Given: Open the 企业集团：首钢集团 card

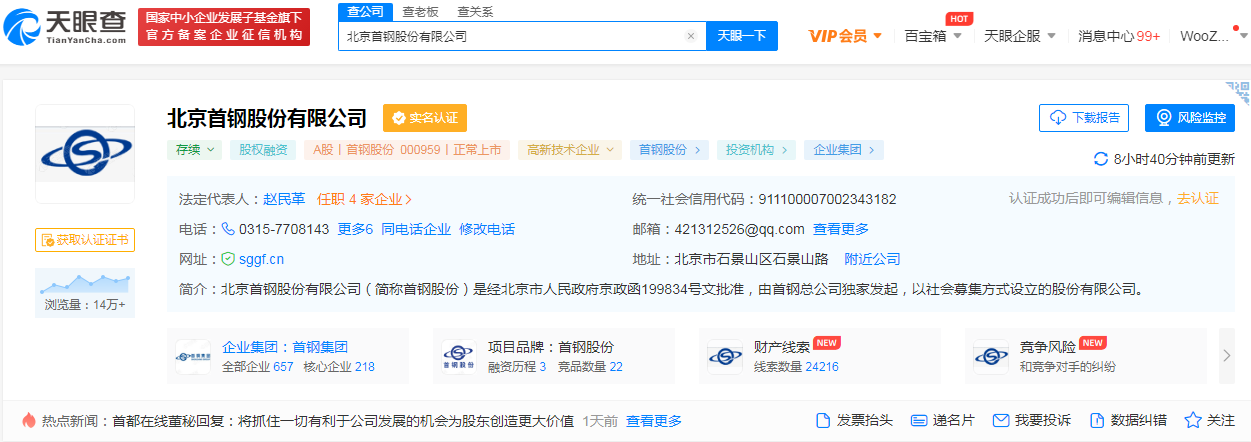Looking at the screenshot, I should click(x=288, y=356).
